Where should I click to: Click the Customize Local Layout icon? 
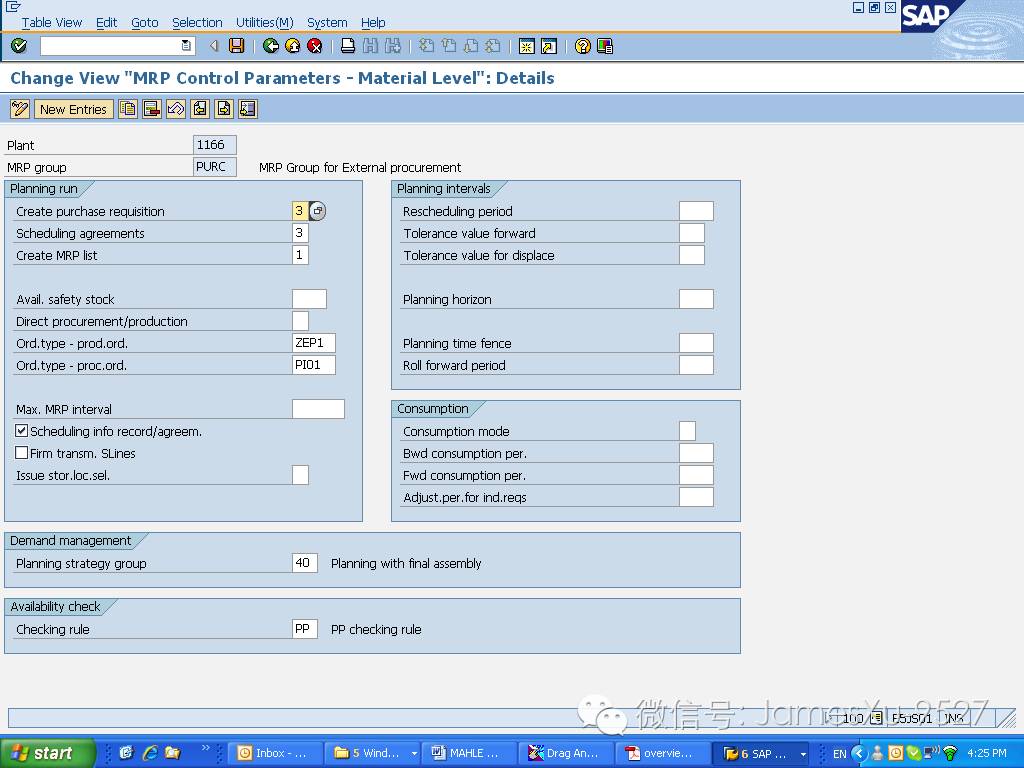tap(605, 46)
